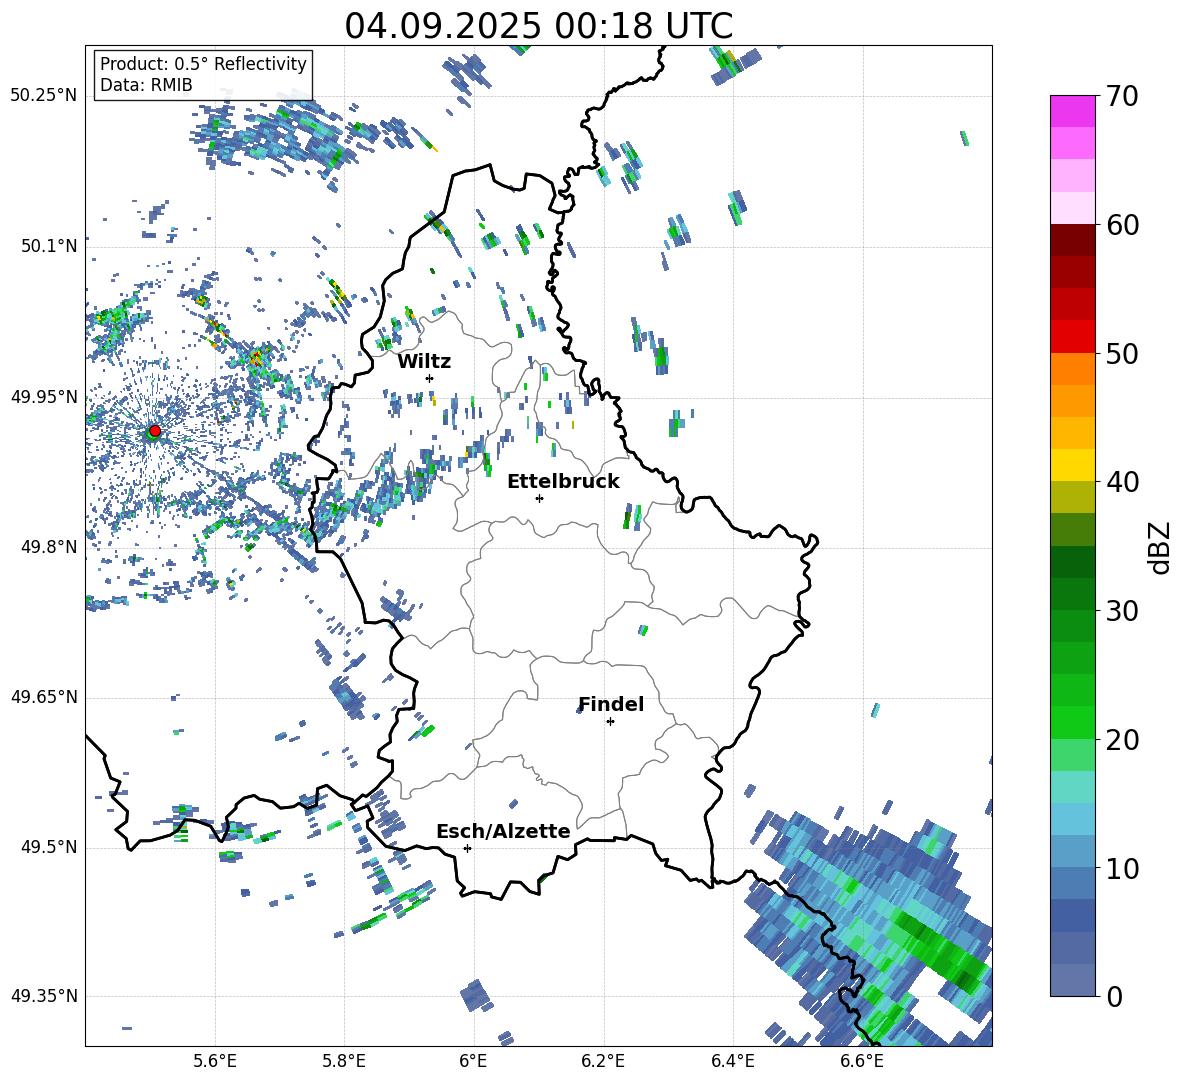1184x1081 pixels.
Task: Click the 'Data: RMIB' text
Action: 146,85
